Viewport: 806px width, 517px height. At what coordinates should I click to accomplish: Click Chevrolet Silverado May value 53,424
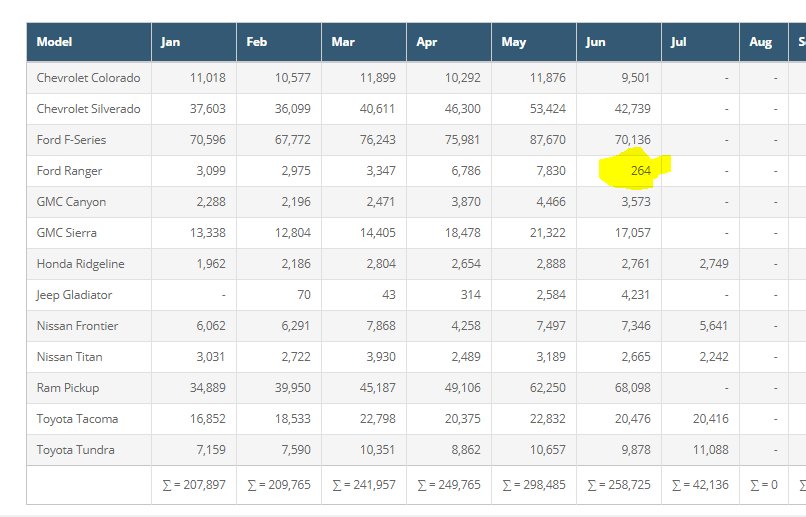(x=548, y=109)
